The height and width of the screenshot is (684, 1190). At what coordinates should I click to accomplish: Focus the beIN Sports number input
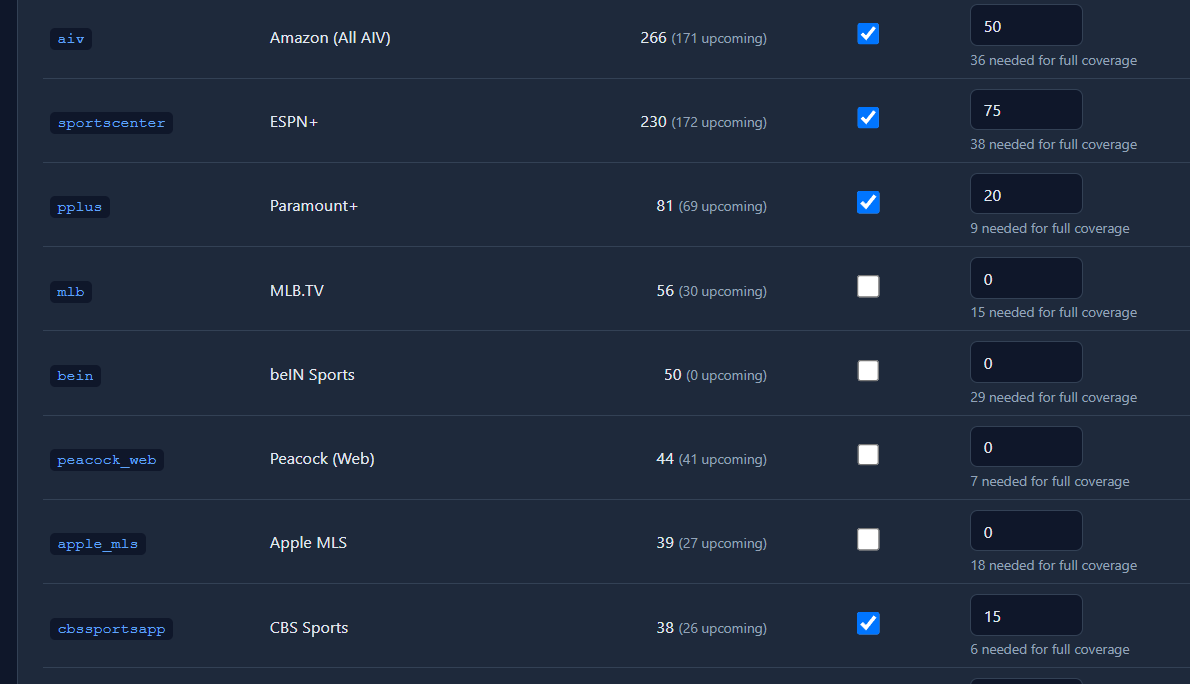(x=1026, y=363)
